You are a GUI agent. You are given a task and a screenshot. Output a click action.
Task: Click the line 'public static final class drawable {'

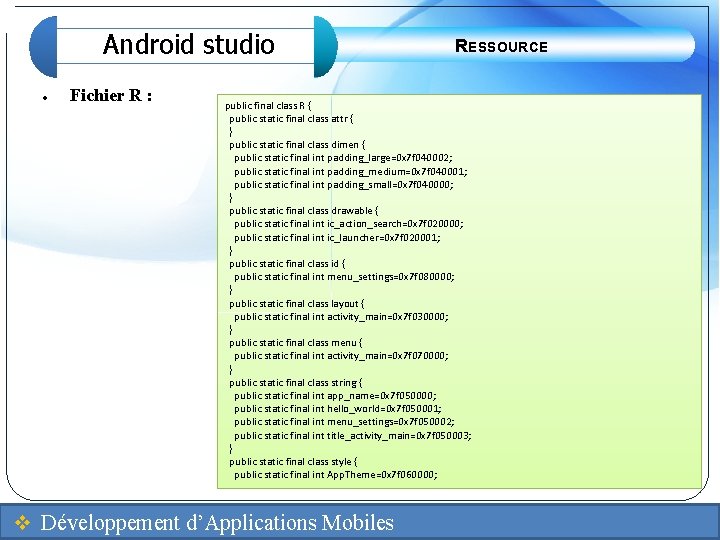[304, 211]
